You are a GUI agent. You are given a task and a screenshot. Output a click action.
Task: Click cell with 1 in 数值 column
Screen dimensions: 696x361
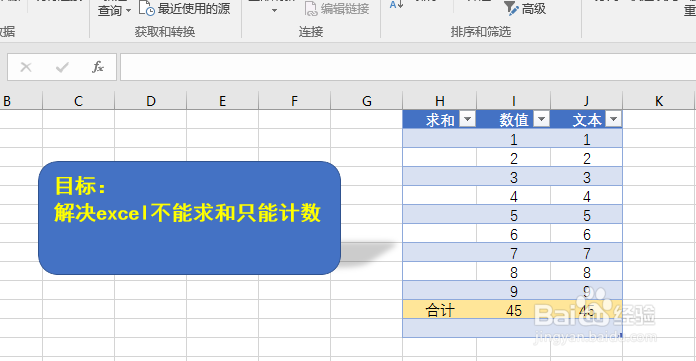(x=514, y=139)
